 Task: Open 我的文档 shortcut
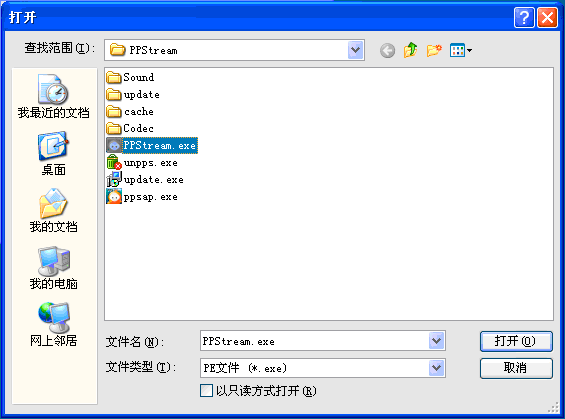(x=53, y=210)
